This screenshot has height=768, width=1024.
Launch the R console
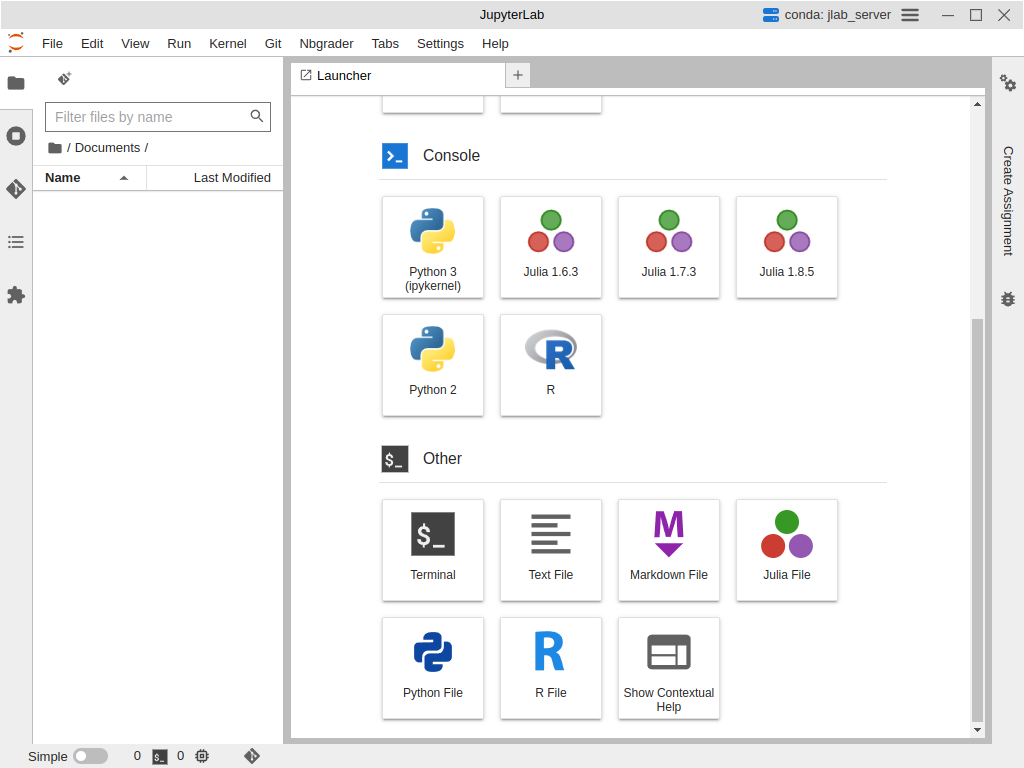[551, 365]
